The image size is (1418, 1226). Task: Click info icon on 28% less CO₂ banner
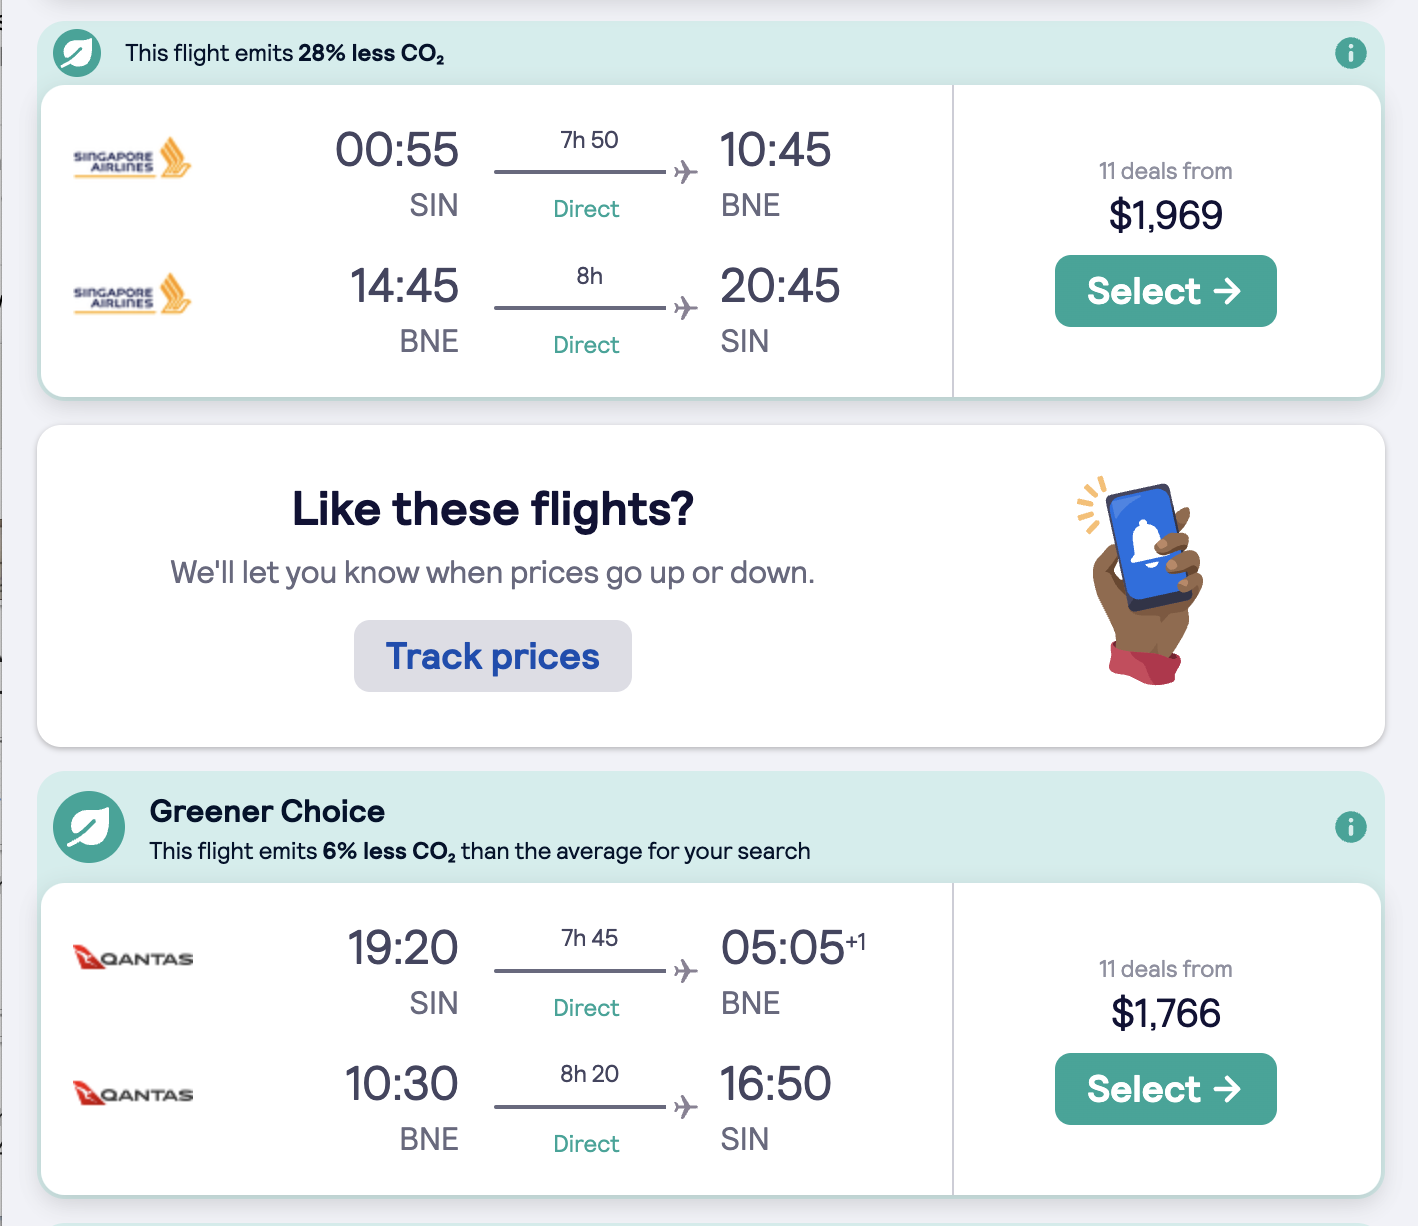[x=1350, y=53]
